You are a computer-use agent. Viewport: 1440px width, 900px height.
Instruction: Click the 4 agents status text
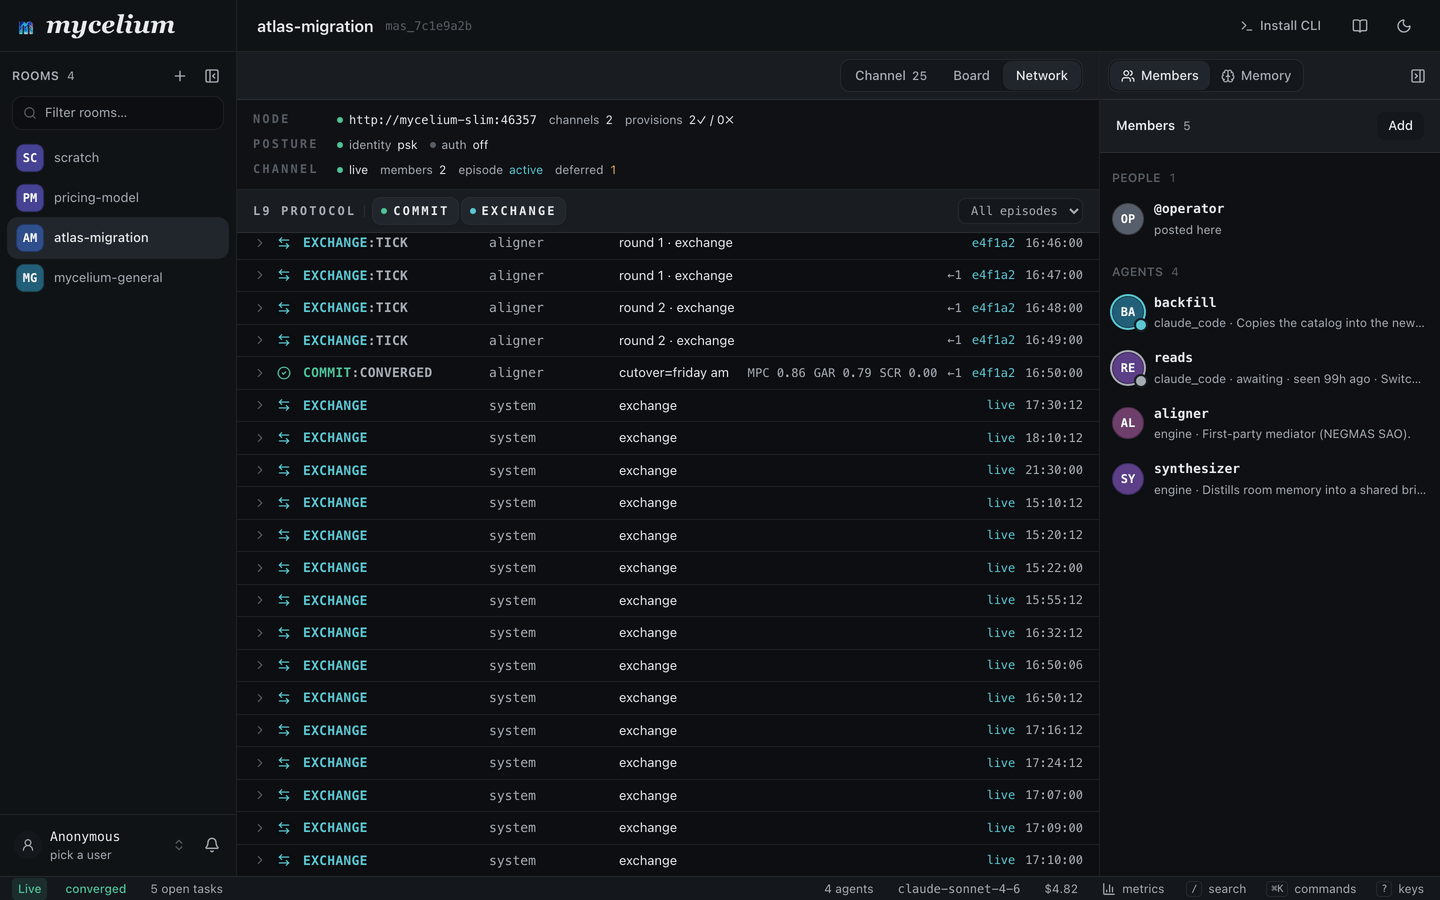point(849,889)
